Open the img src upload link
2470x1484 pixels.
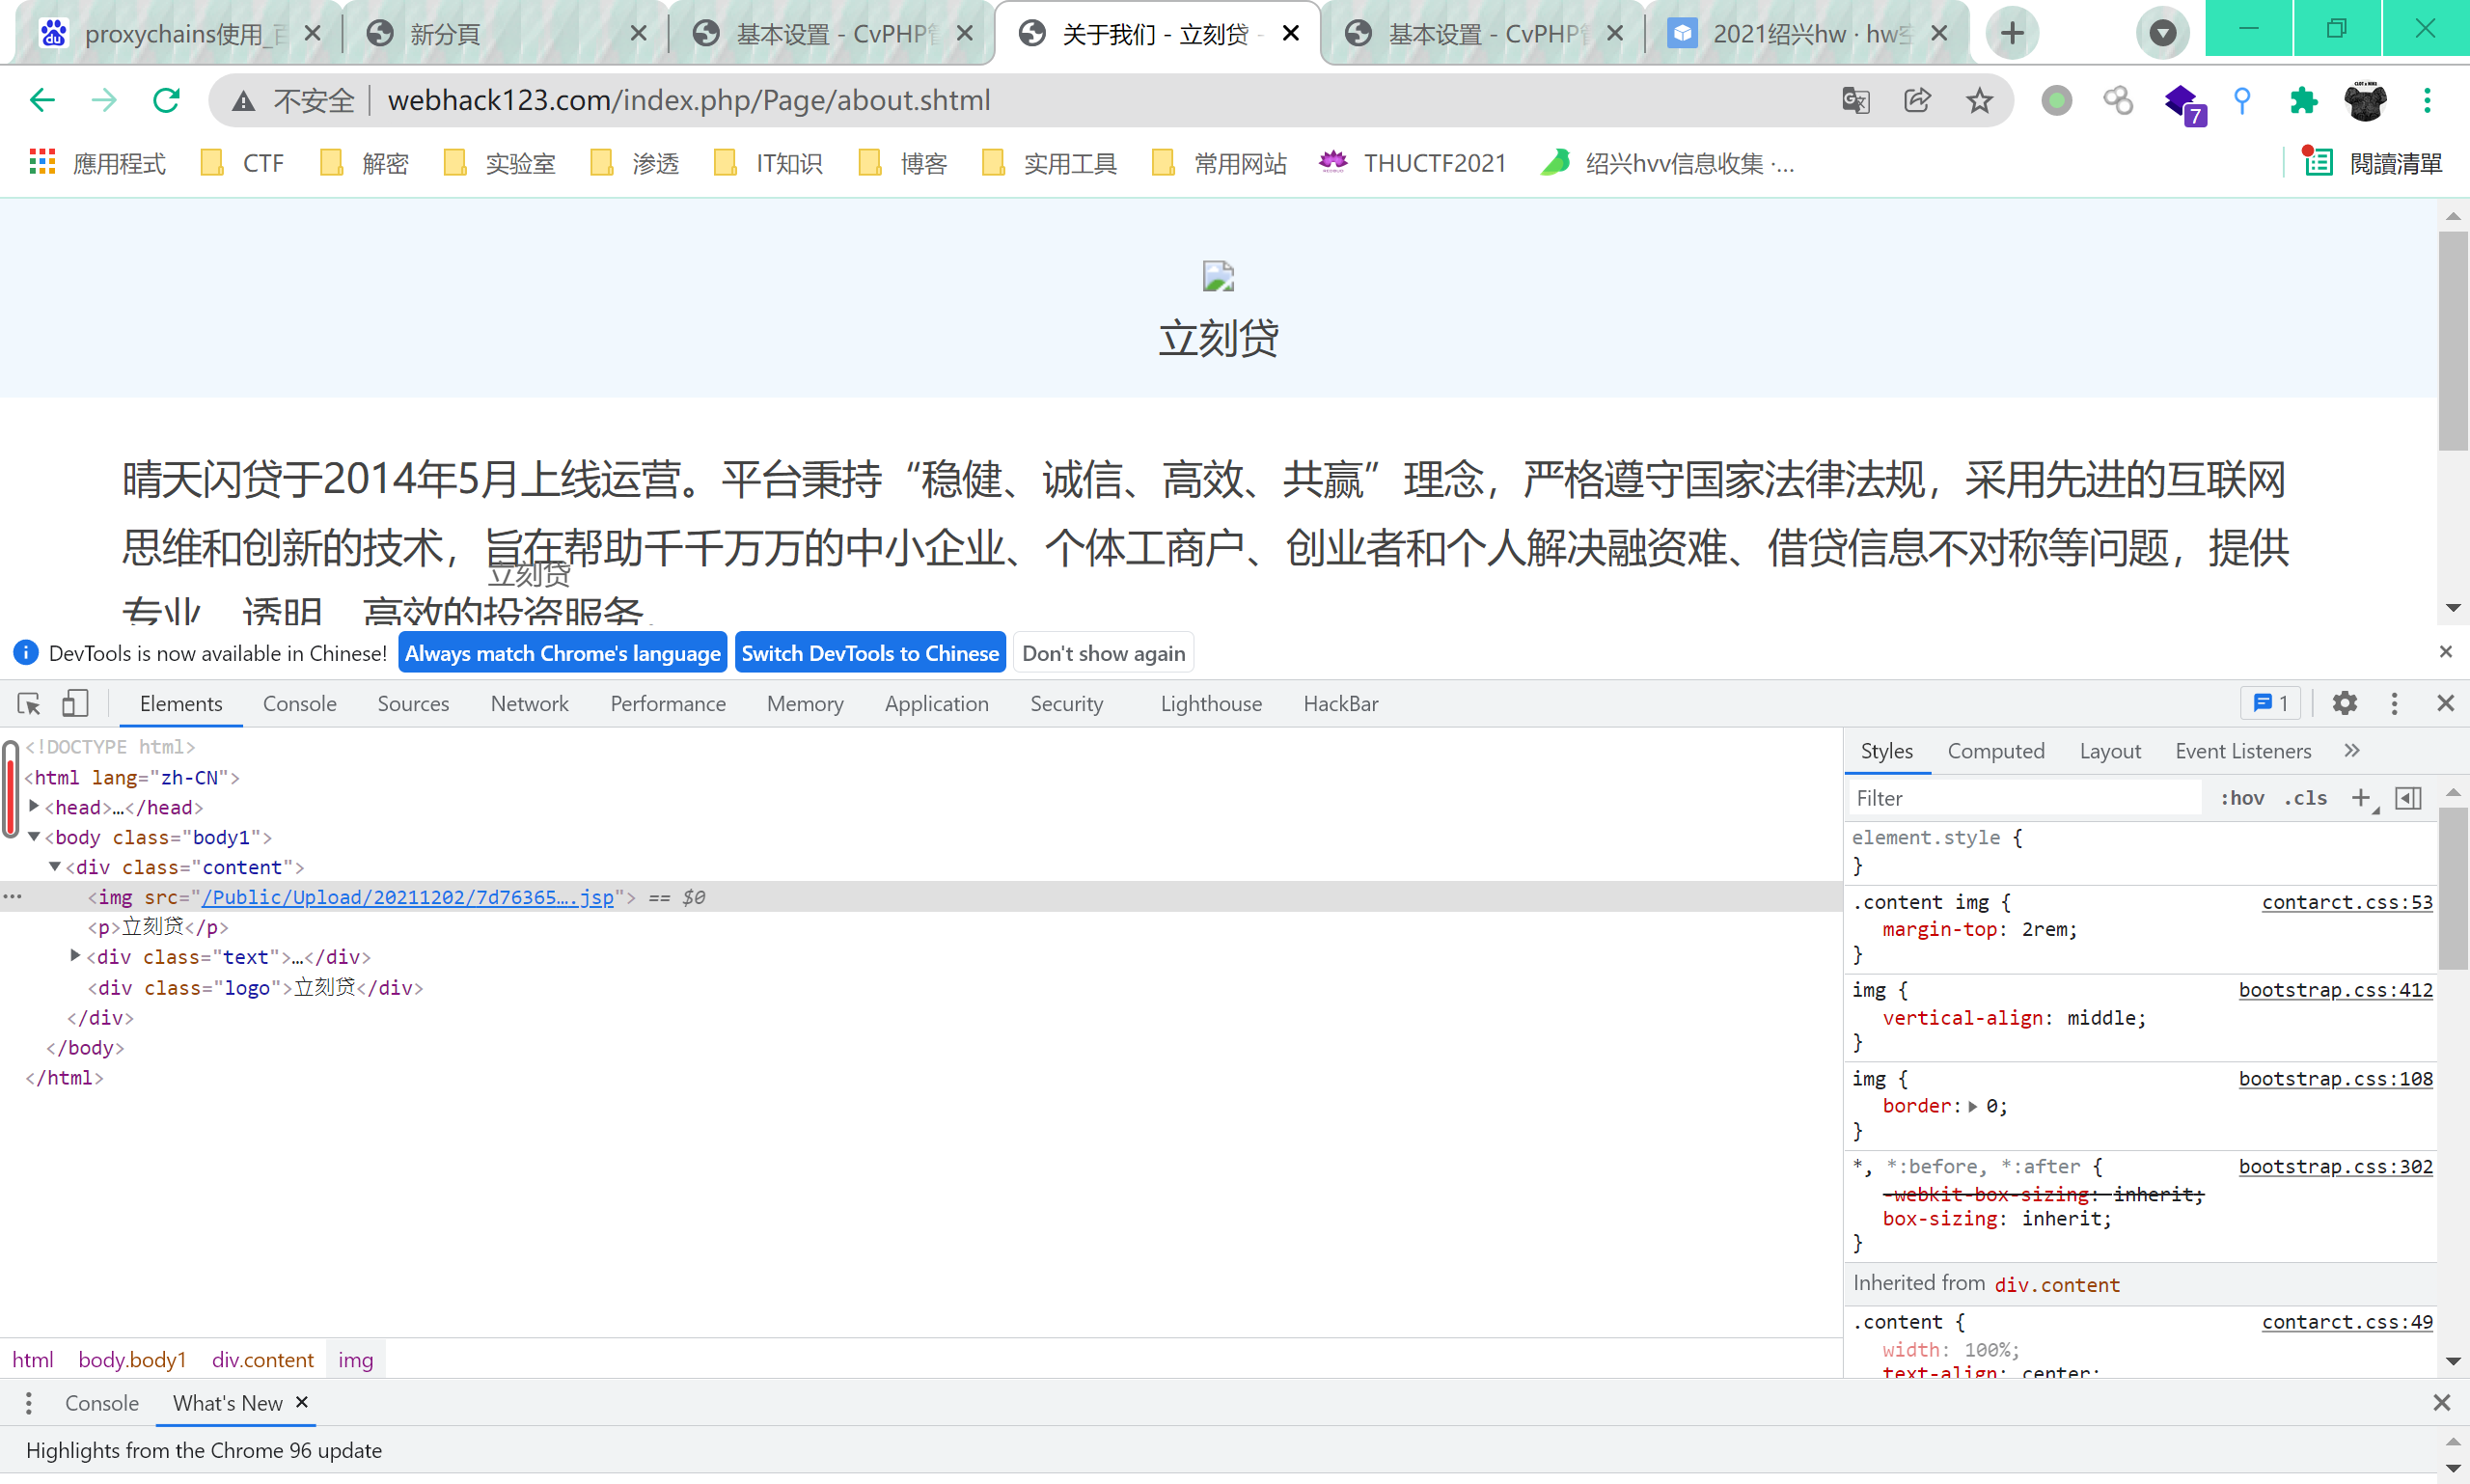408,897
